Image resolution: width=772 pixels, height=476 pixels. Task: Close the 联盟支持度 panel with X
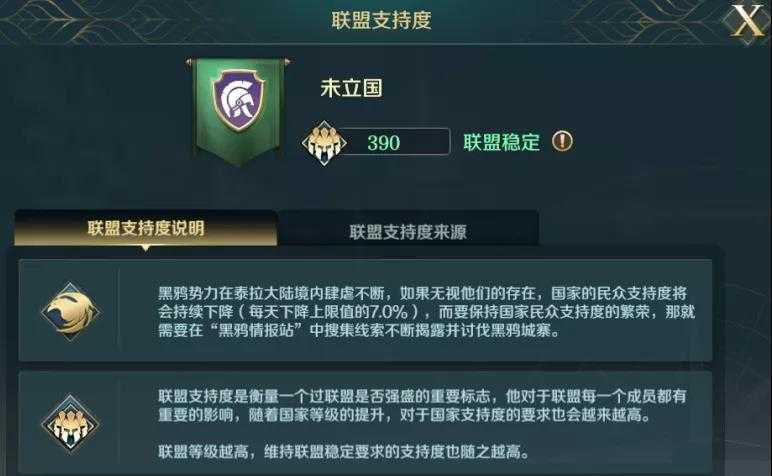click(747, 21)
